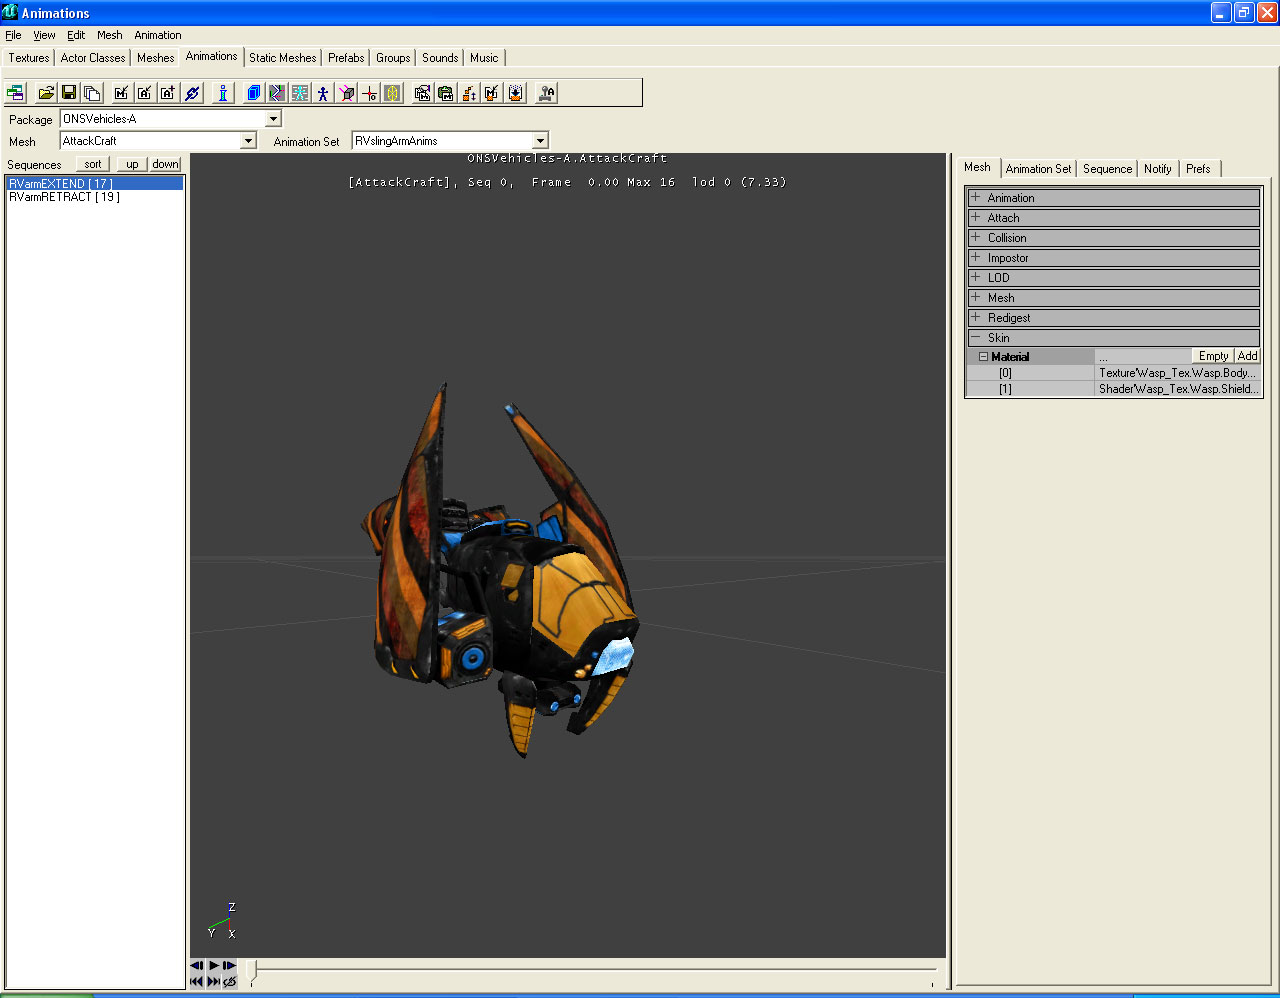Click the blue chain link icon
Image resolution: width=1280 pixels, height=998 pixels.
[192, 93]
